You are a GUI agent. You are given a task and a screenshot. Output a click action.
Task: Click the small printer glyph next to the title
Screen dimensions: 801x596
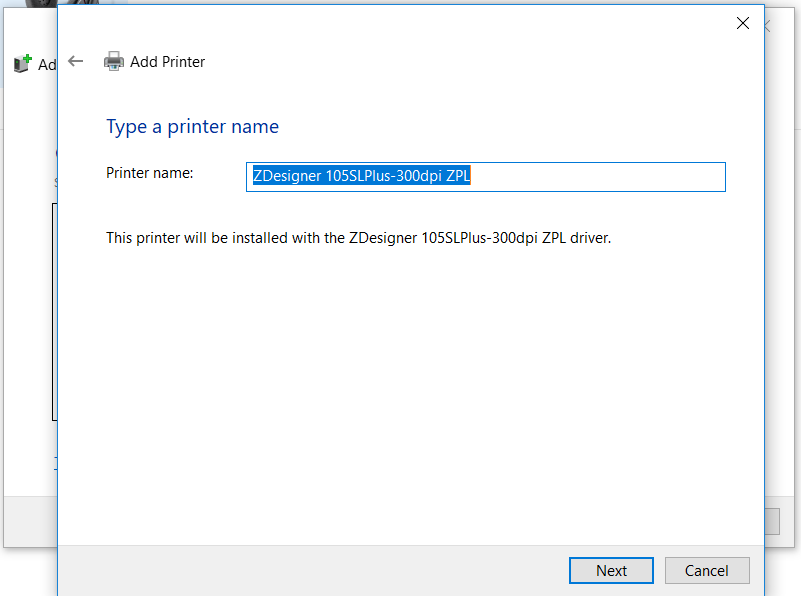114,61
